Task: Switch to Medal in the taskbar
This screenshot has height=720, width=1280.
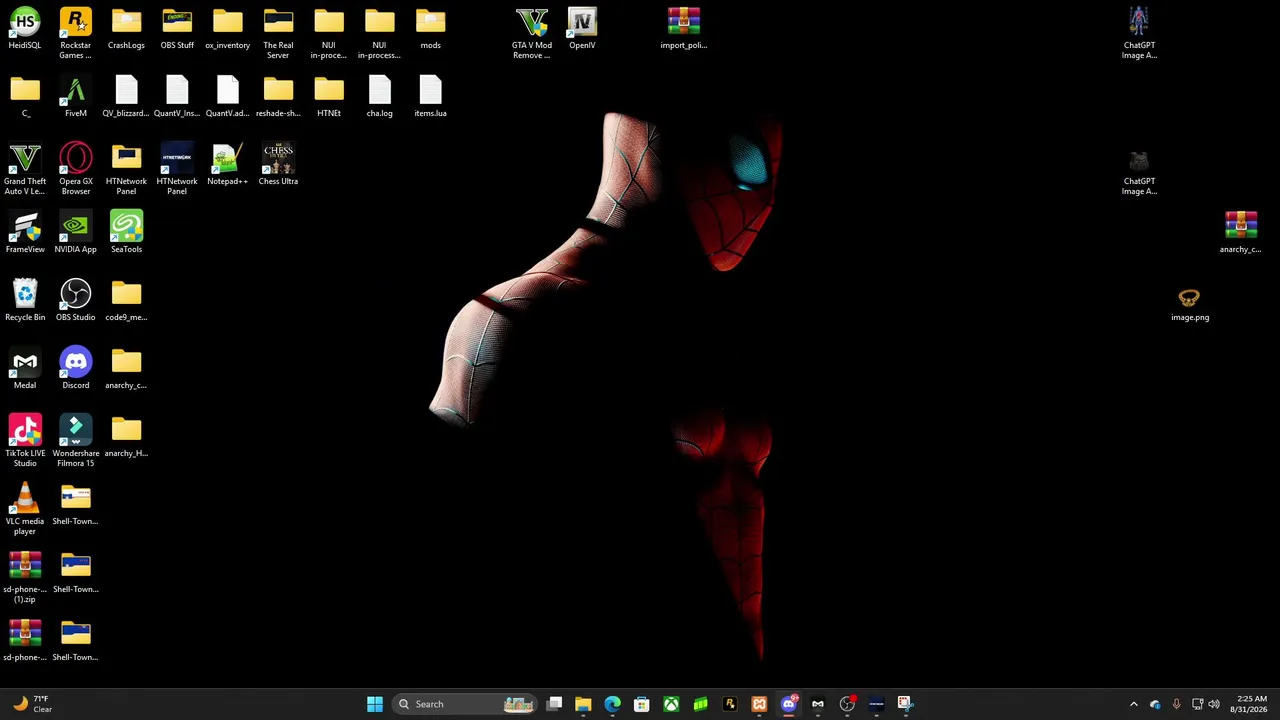Action: [818, 704]
